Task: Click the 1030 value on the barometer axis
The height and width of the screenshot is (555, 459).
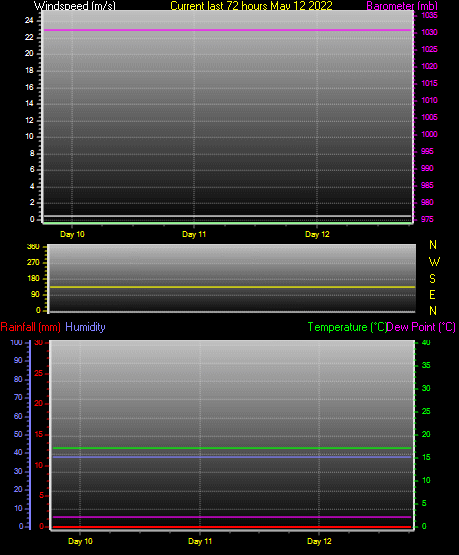Action: coord(429,33)
